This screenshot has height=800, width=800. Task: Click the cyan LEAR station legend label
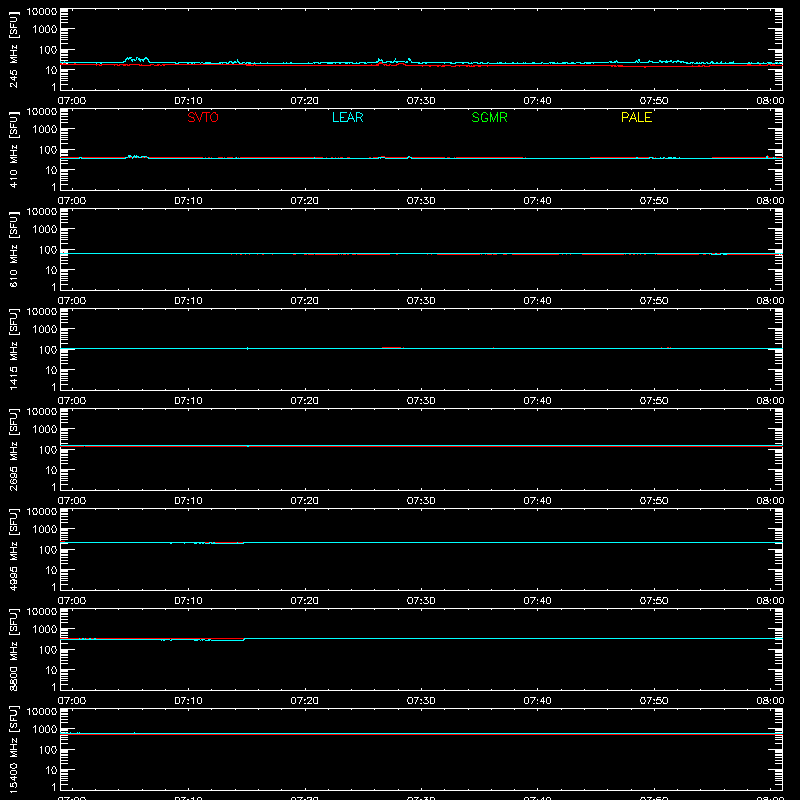(347, 117)
